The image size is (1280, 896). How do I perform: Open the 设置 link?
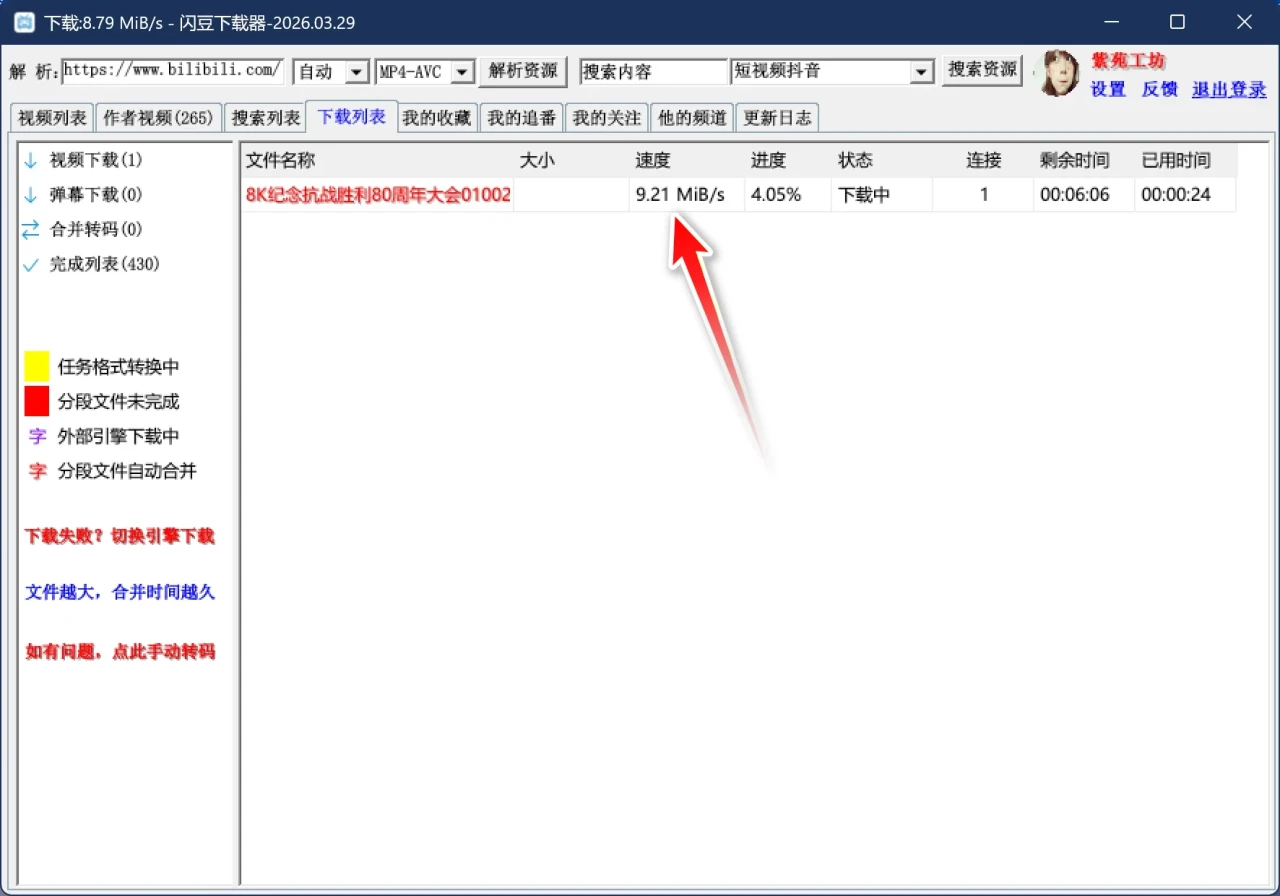(x=1108, y=89)
